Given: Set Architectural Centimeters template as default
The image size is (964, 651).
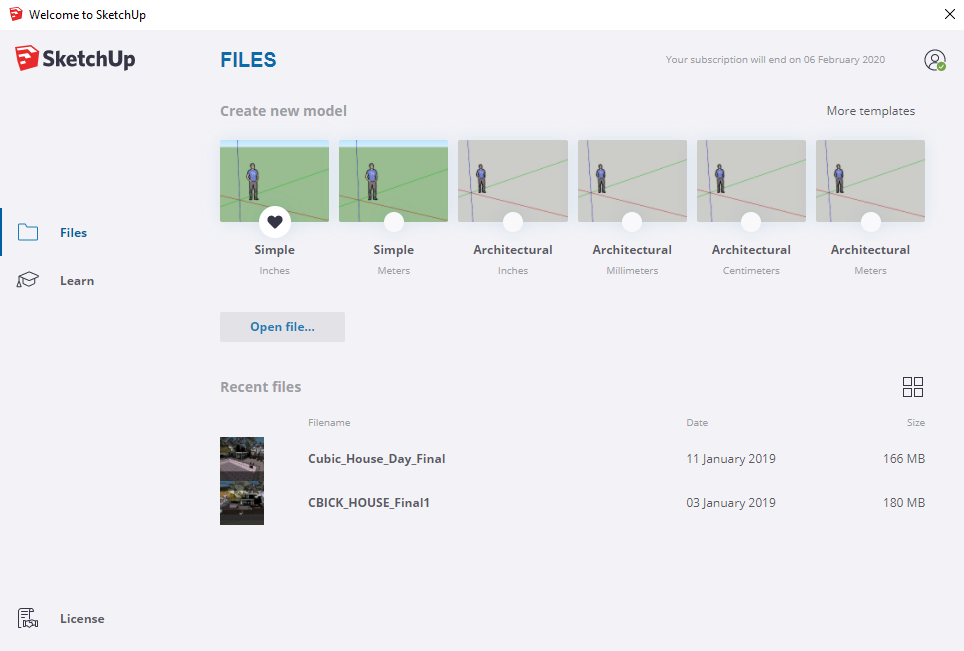Looking at the screenshot, I should click(x=751, y=221).
